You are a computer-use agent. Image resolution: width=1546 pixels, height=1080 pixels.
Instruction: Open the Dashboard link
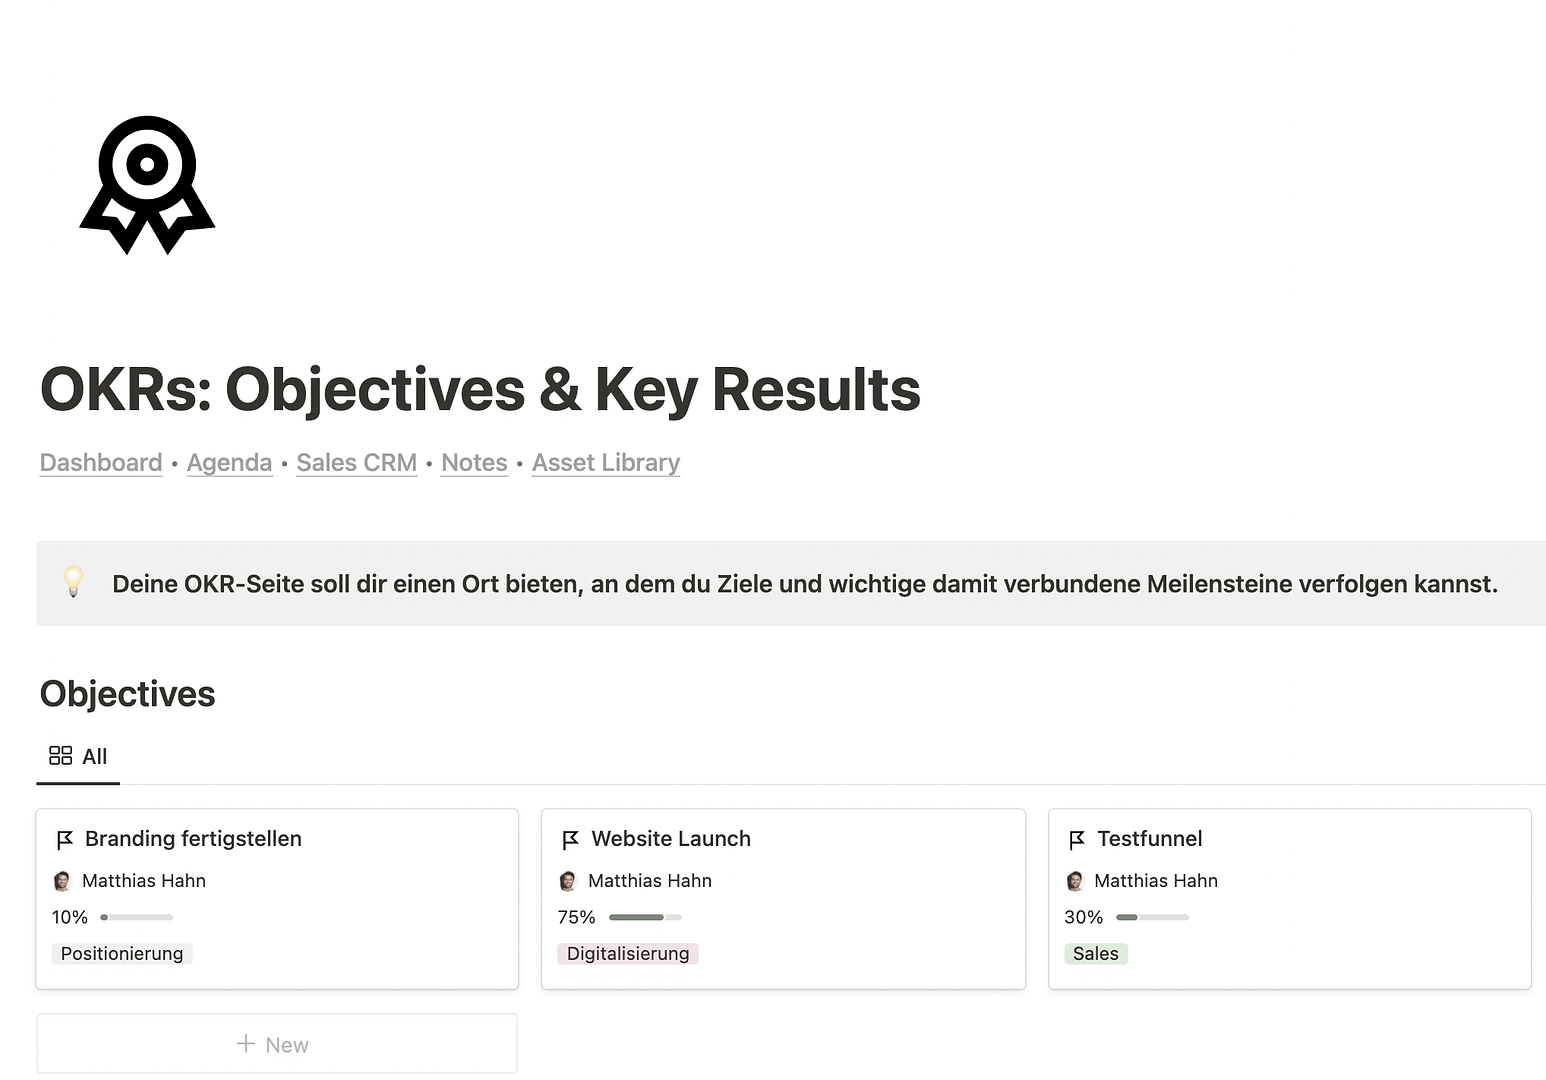point(101,463)
